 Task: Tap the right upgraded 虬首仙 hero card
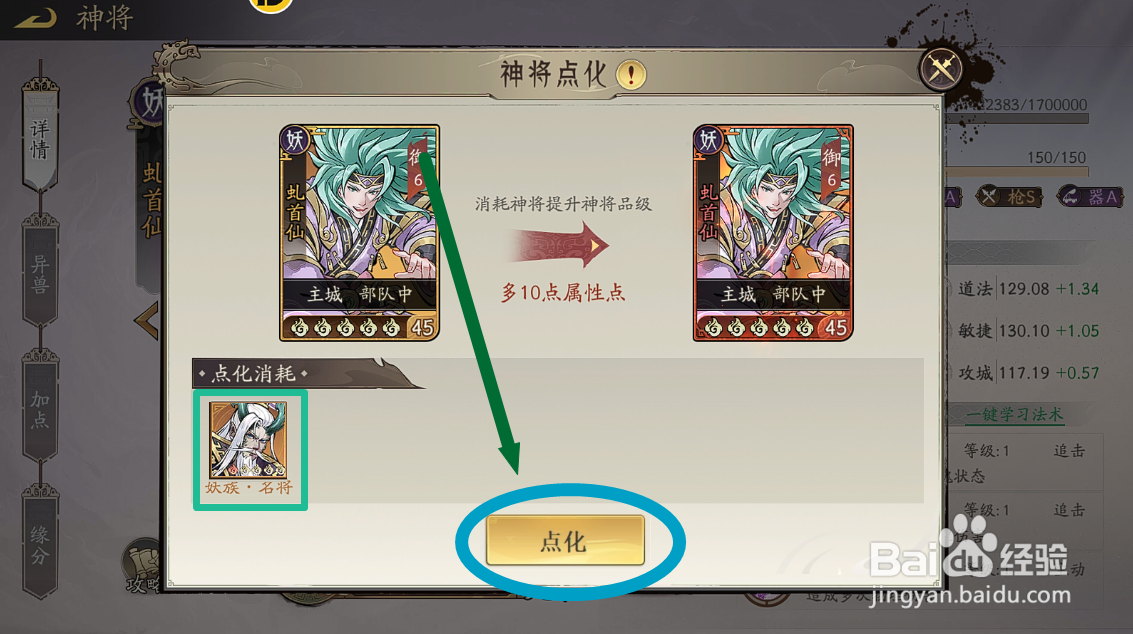click(772, 232)
